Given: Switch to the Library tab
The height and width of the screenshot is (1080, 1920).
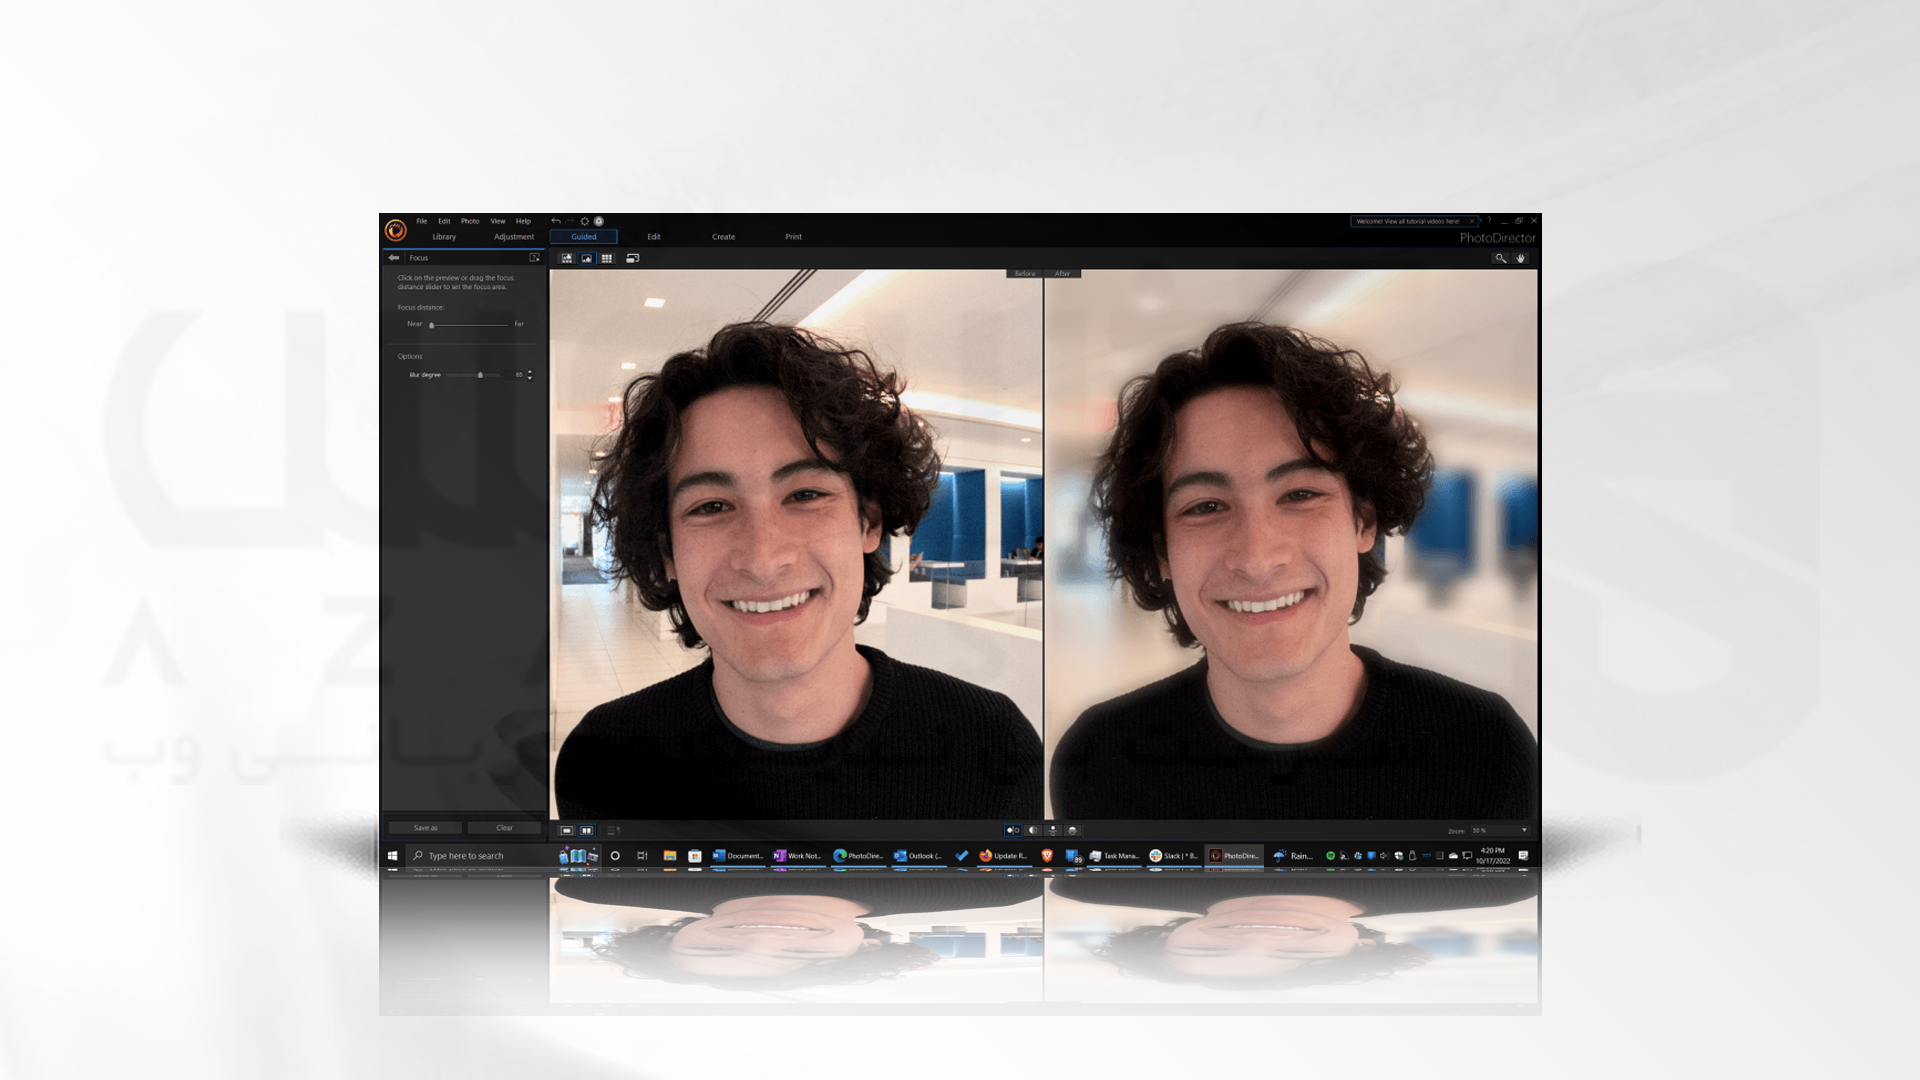Looking at the screenshot, I should tap(444, 237).
